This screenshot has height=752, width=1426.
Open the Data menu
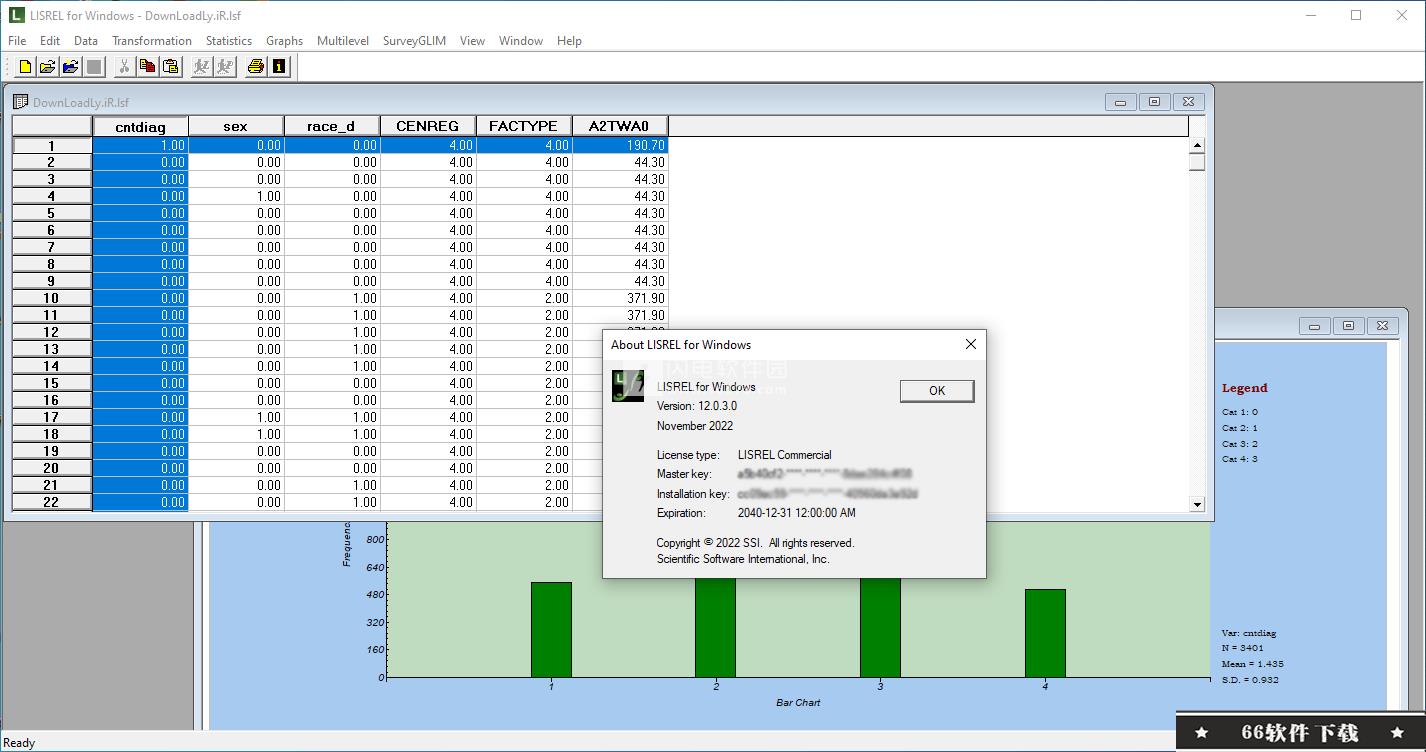coord(86,41)
